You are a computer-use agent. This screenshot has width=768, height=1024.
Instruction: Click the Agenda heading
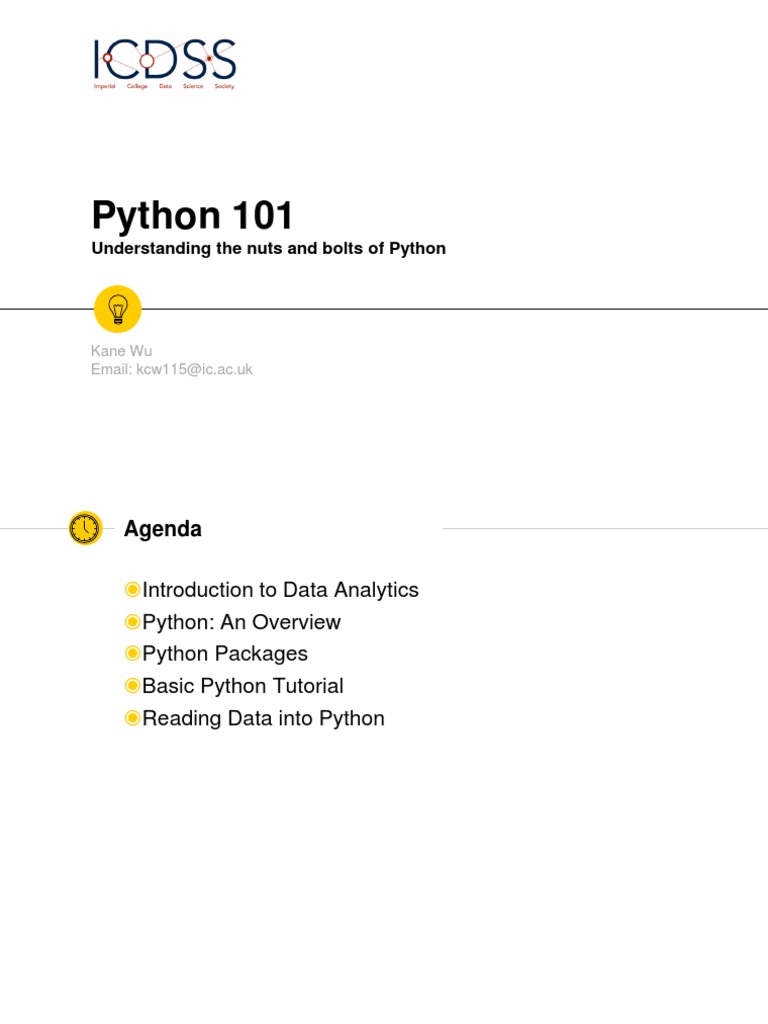[163, 529]
